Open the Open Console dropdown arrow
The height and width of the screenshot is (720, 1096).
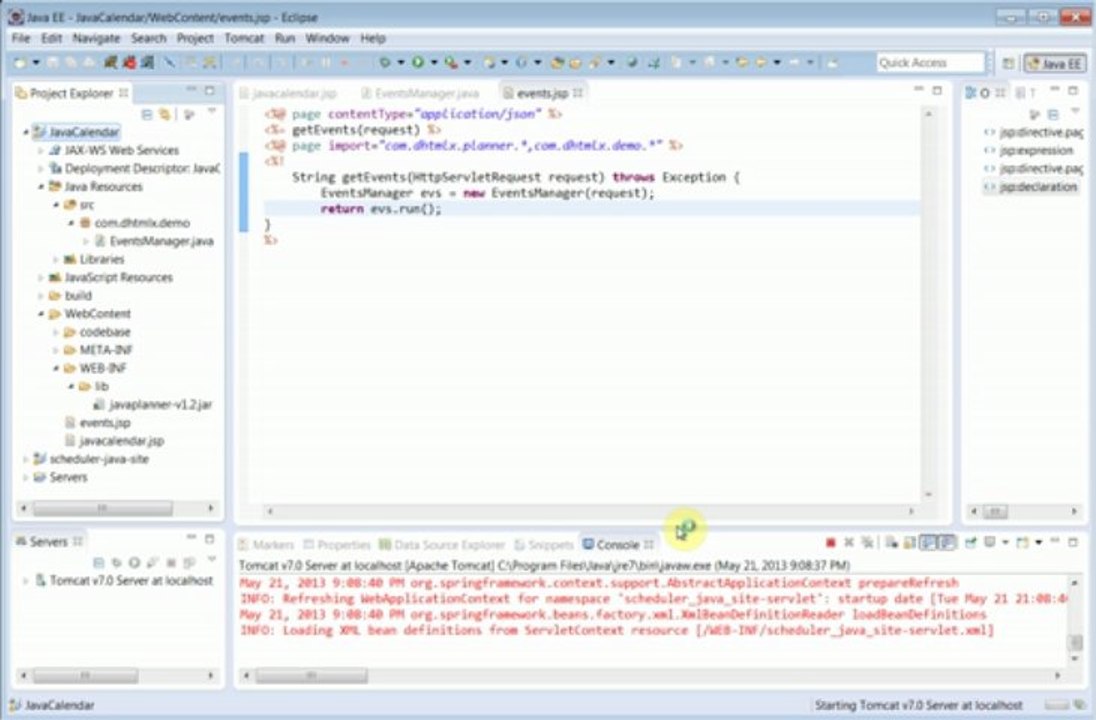[x=1039, y=542]
